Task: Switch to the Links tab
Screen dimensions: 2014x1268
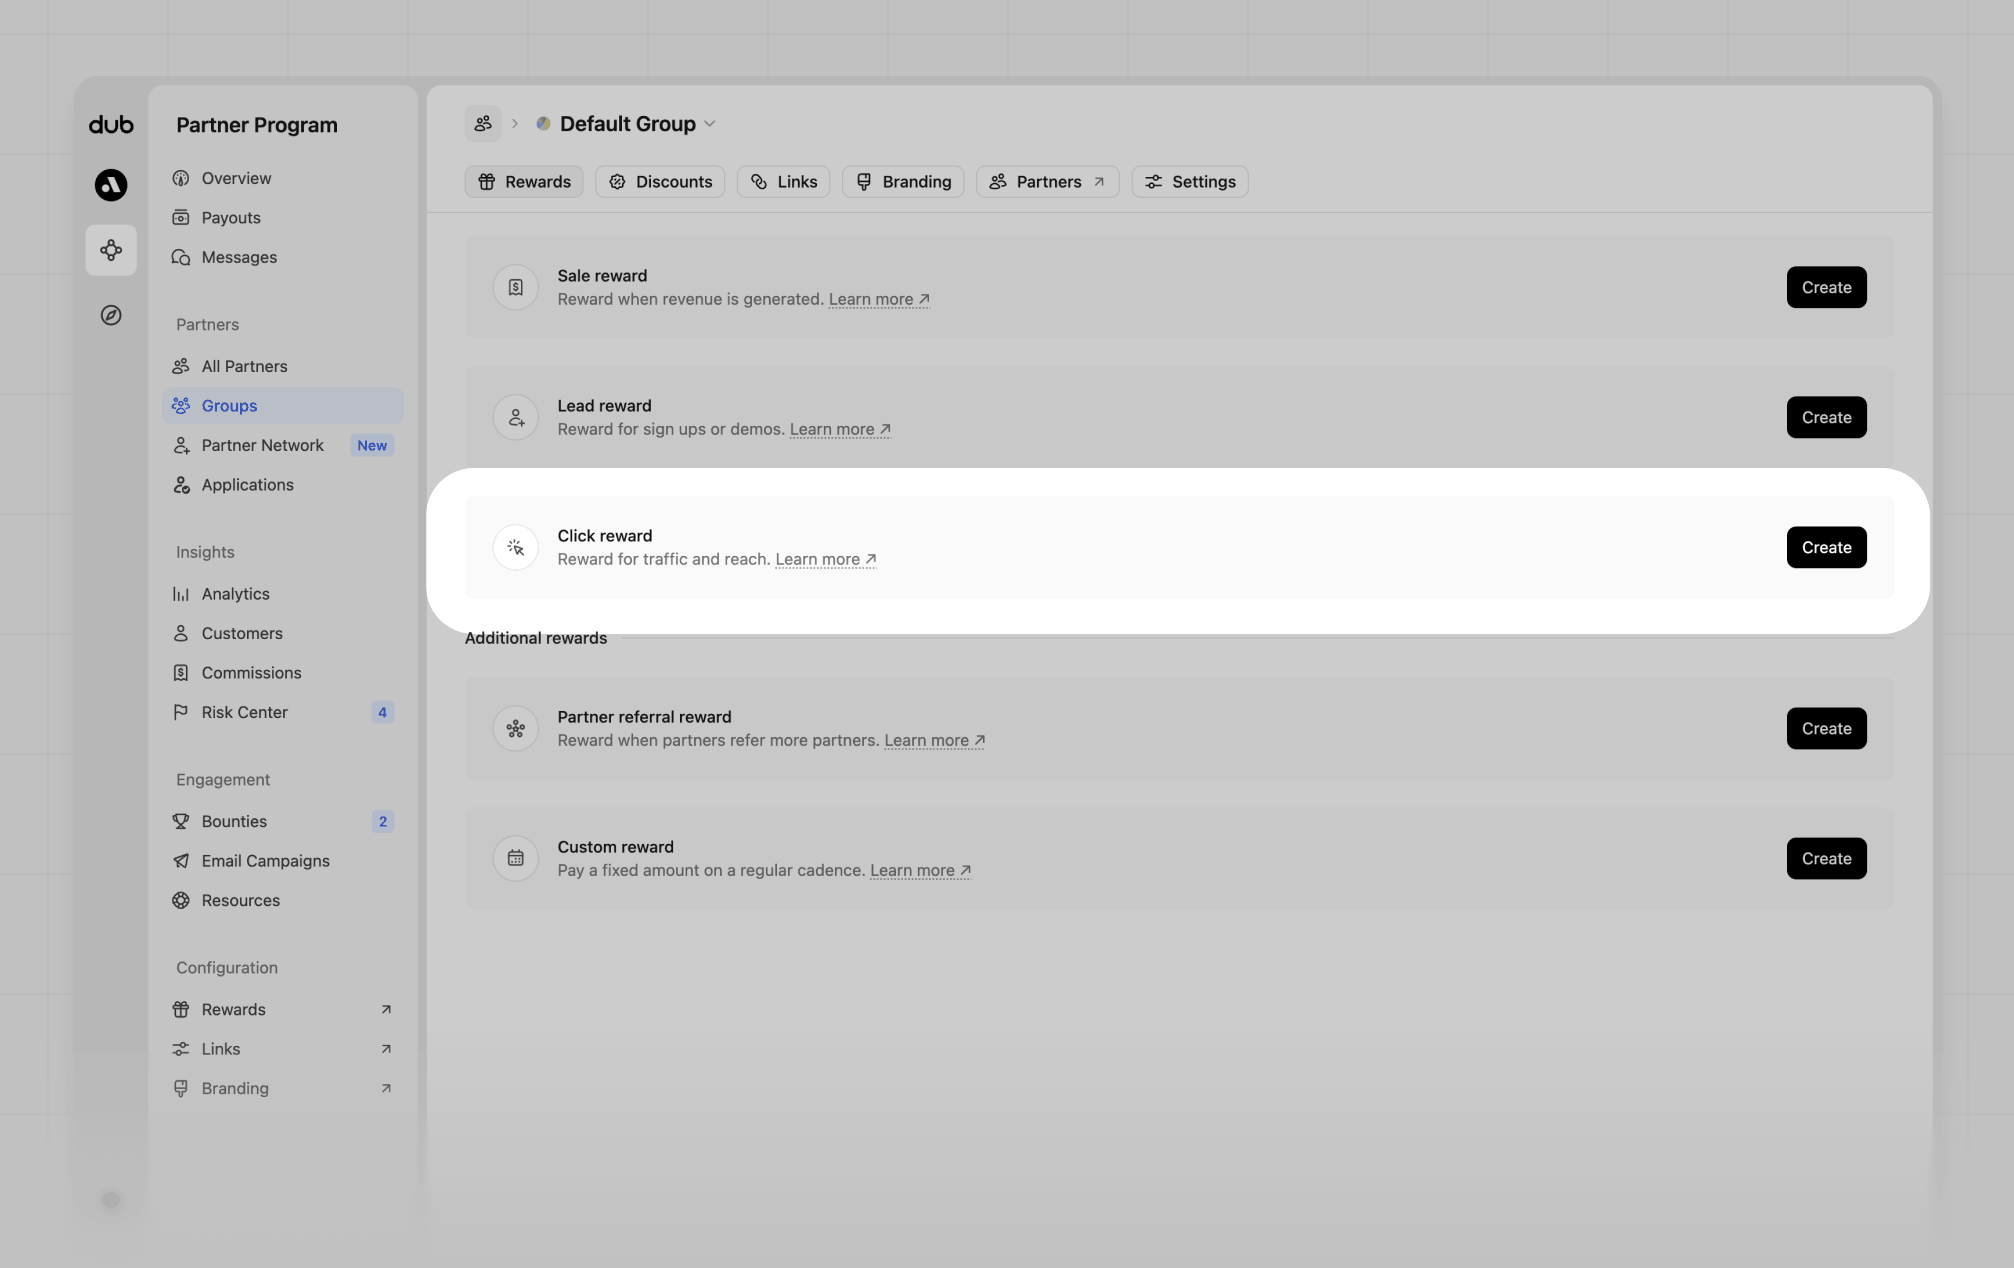Action: pyautogui.click(x=784, y=181)
